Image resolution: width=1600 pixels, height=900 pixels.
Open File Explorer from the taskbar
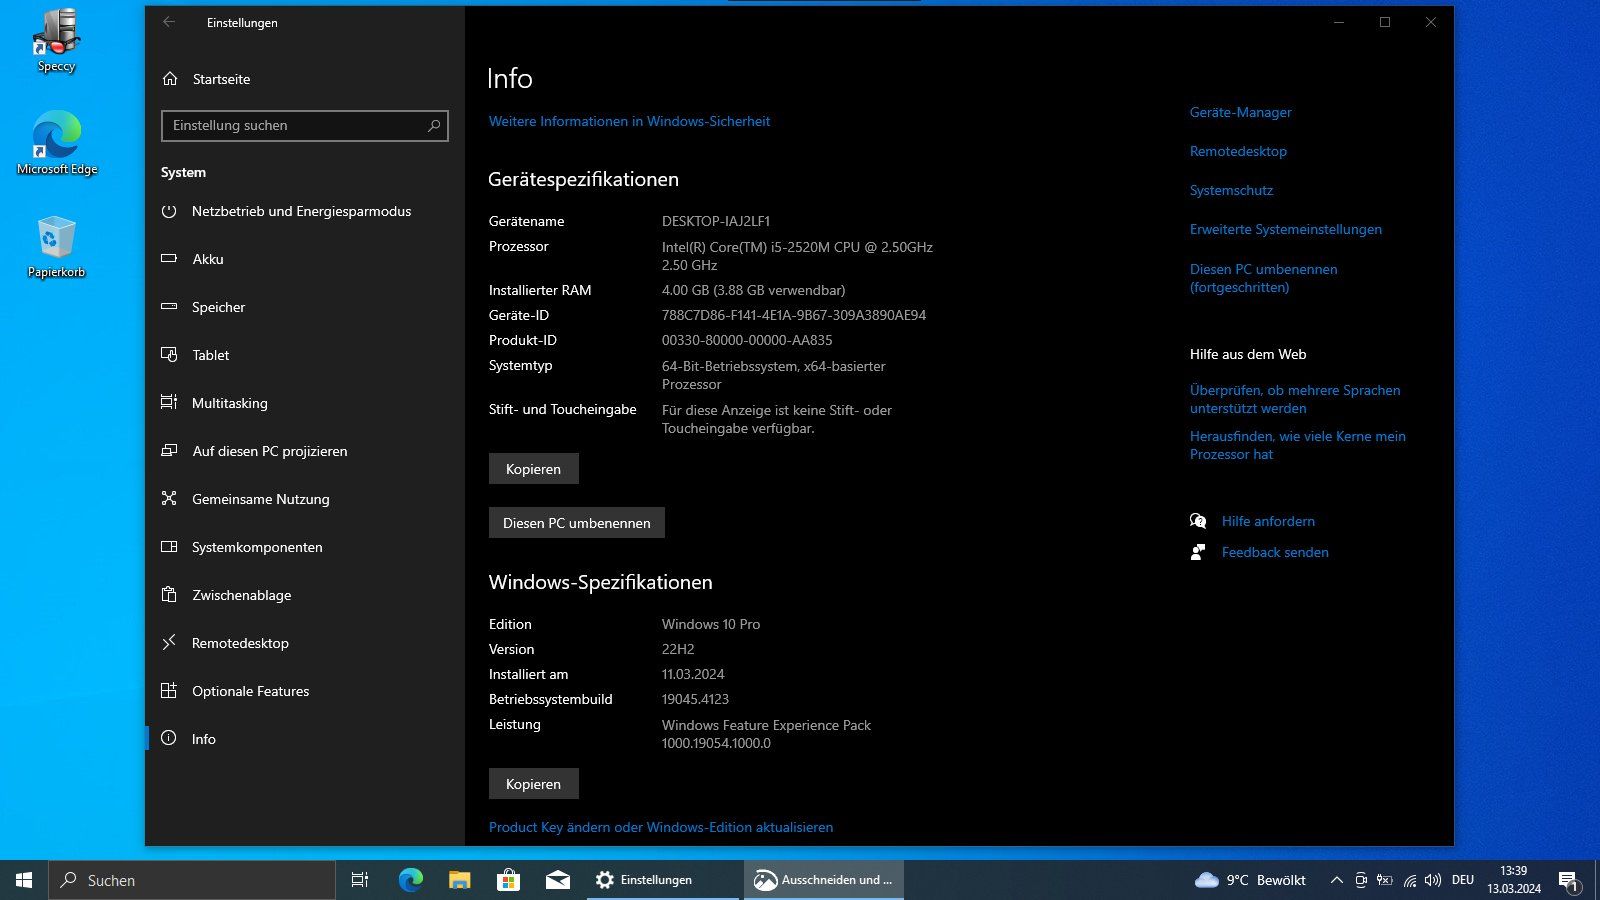point(460,880)
